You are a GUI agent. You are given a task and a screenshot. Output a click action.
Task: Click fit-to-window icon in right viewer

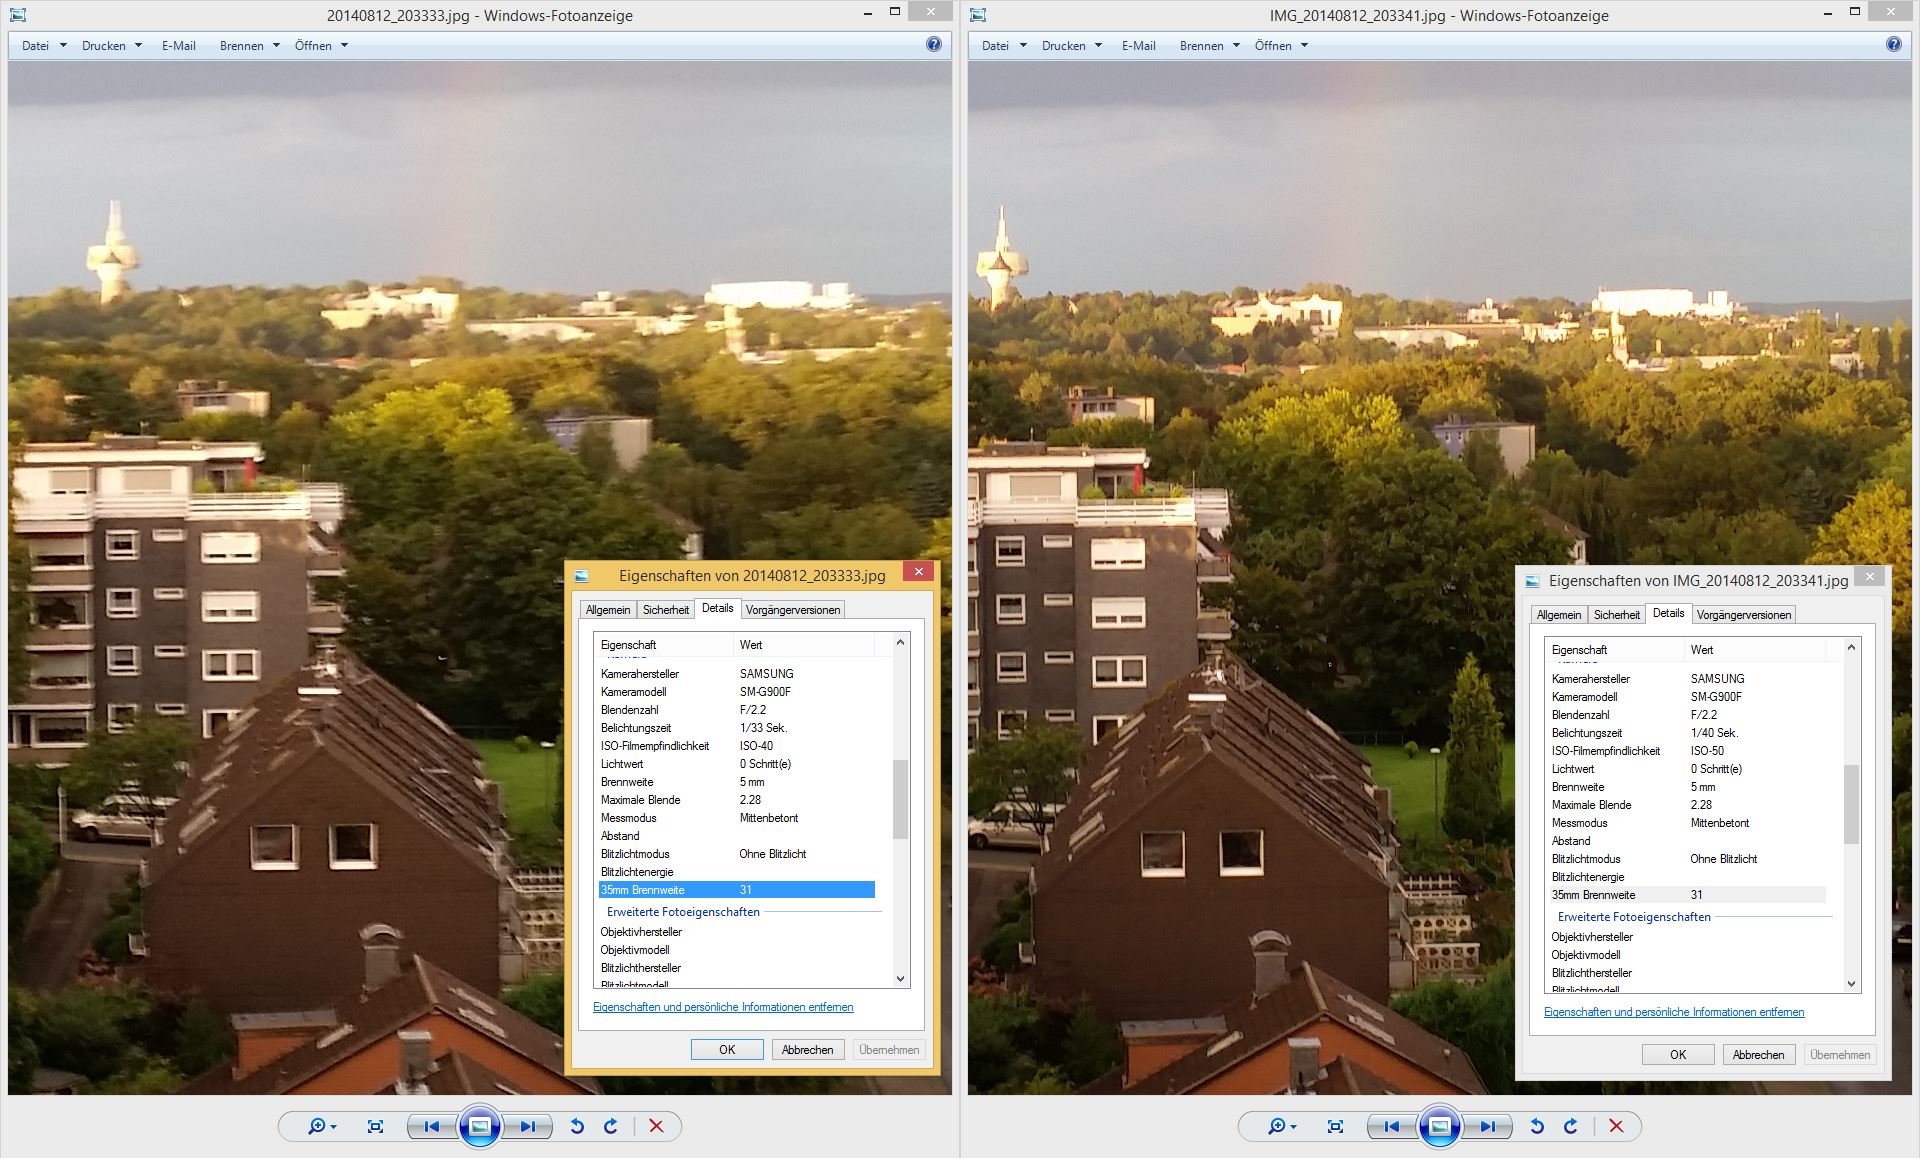click(1335, 1126)
